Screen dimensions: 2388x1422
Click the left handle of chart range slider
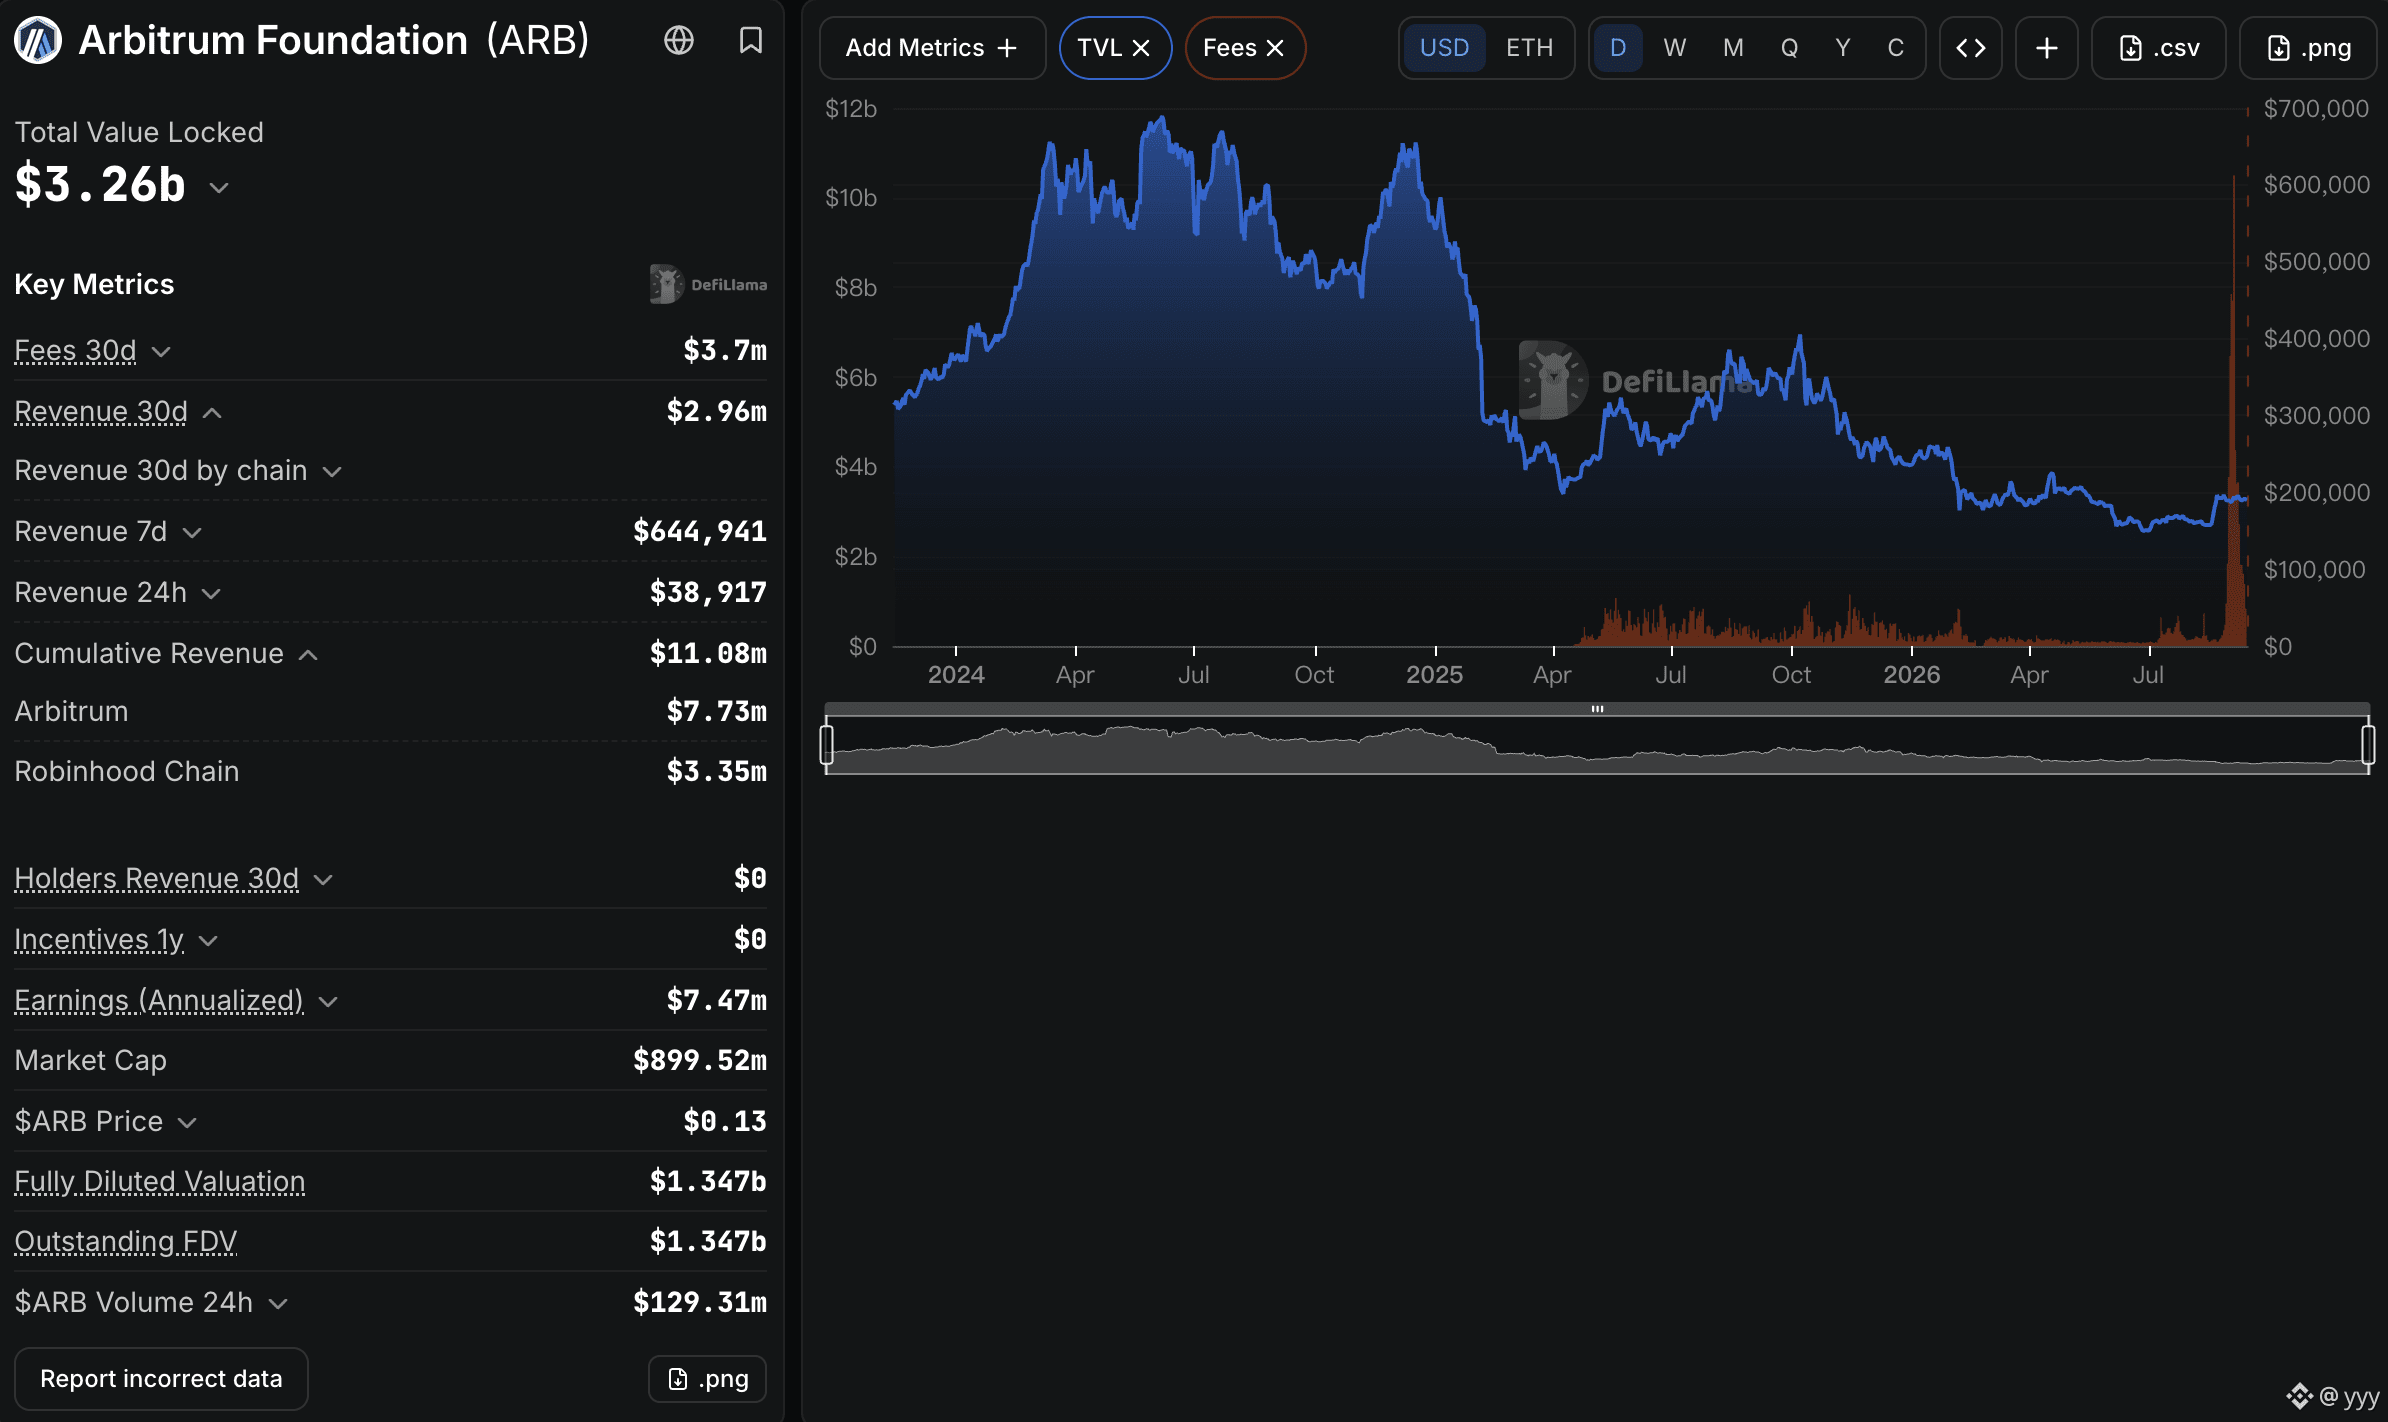[x=826, y=745]
